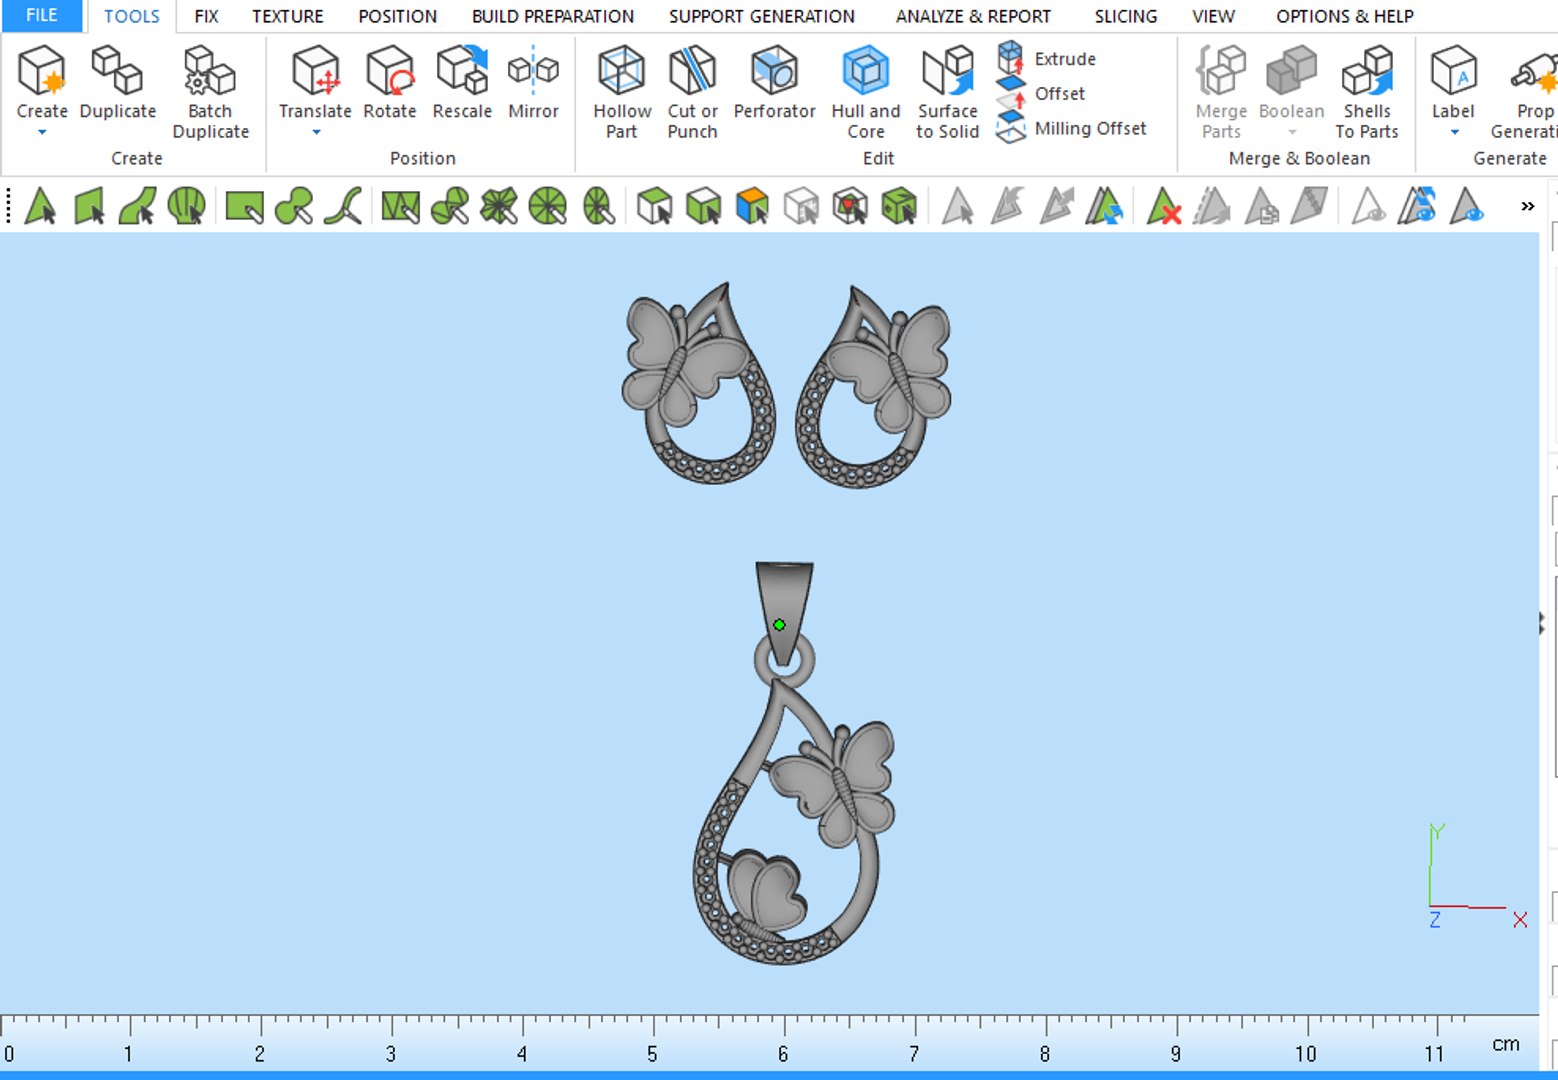
Task: Select the blob brush marking tool
Action: point(294,206)
